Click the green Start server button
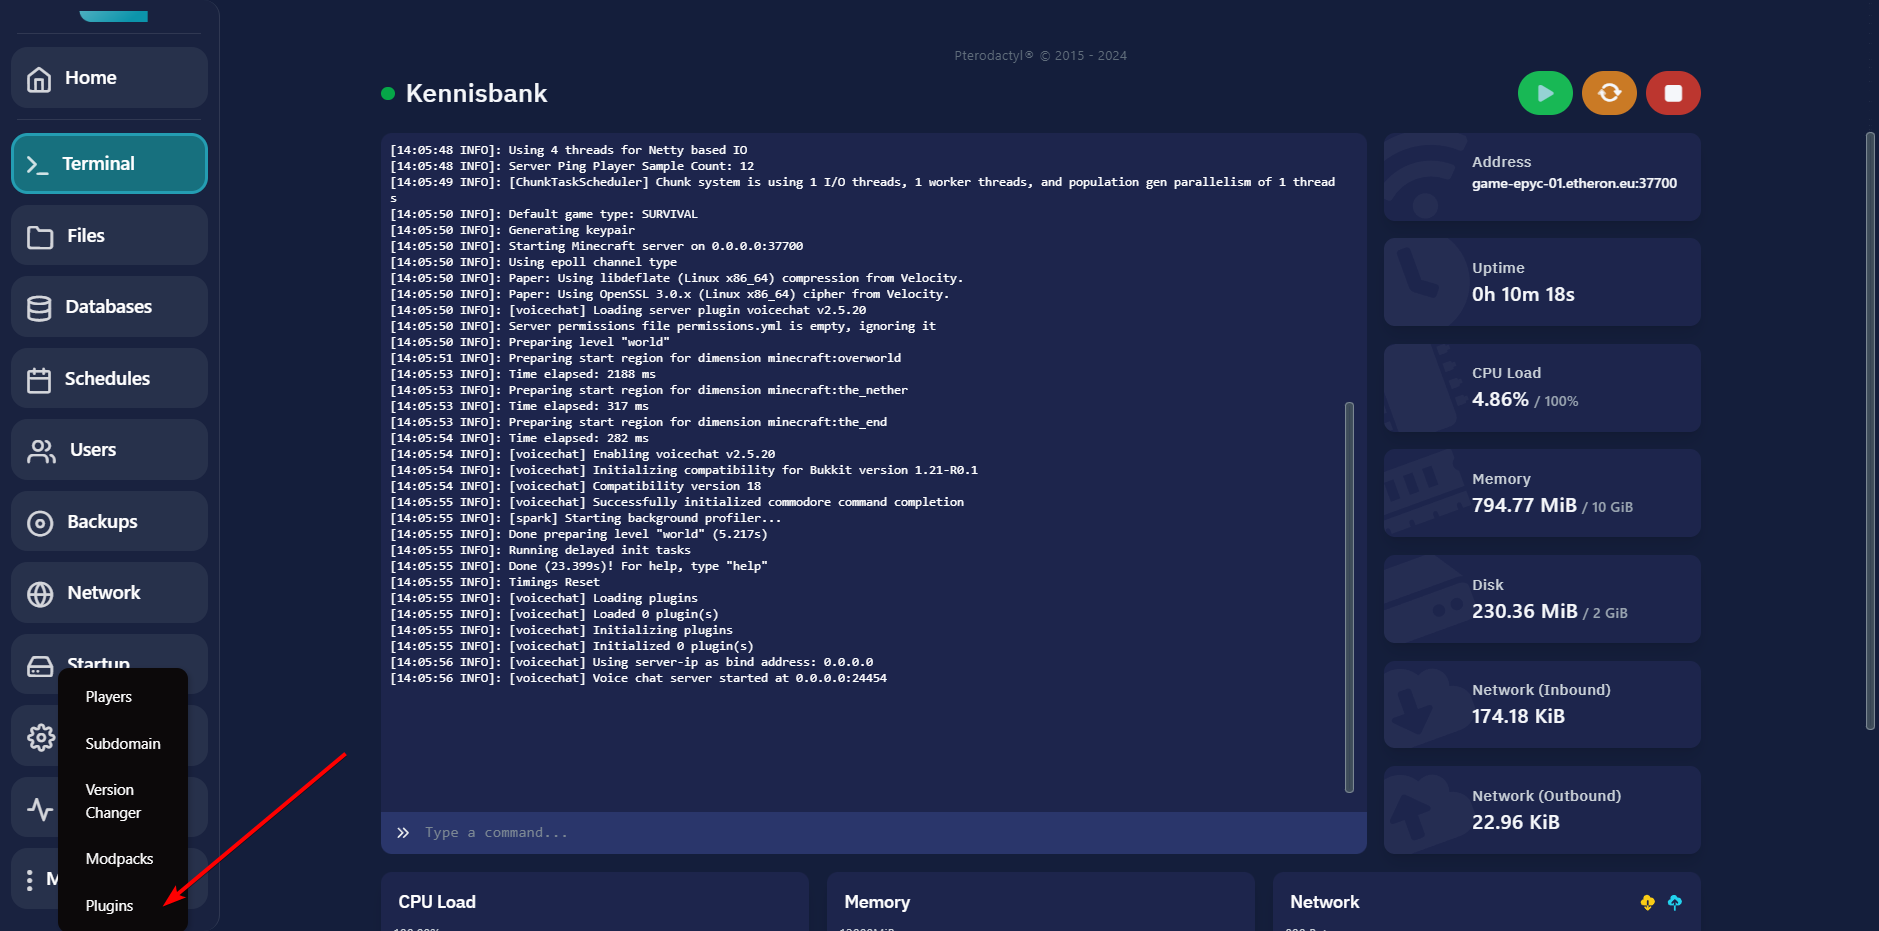The image size is (1879, 931). coord(1545,94)
